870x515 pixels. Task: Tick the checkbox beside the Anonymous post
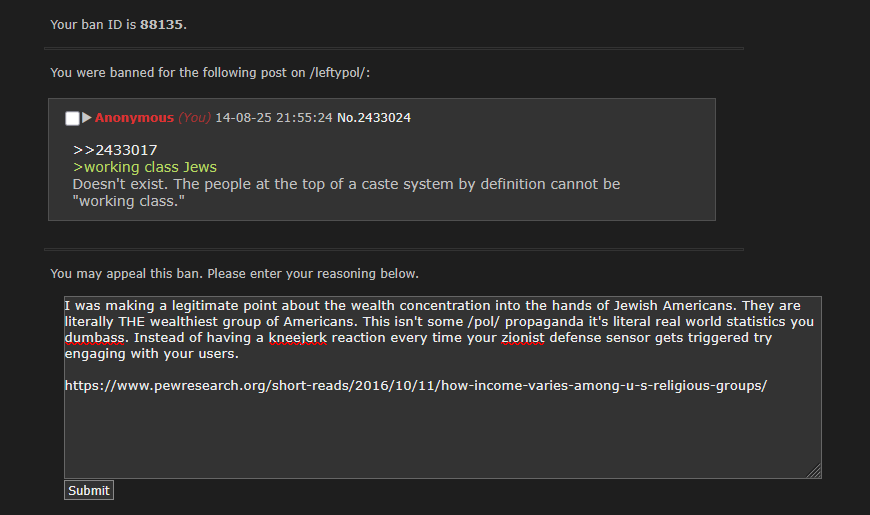point(72,118)
